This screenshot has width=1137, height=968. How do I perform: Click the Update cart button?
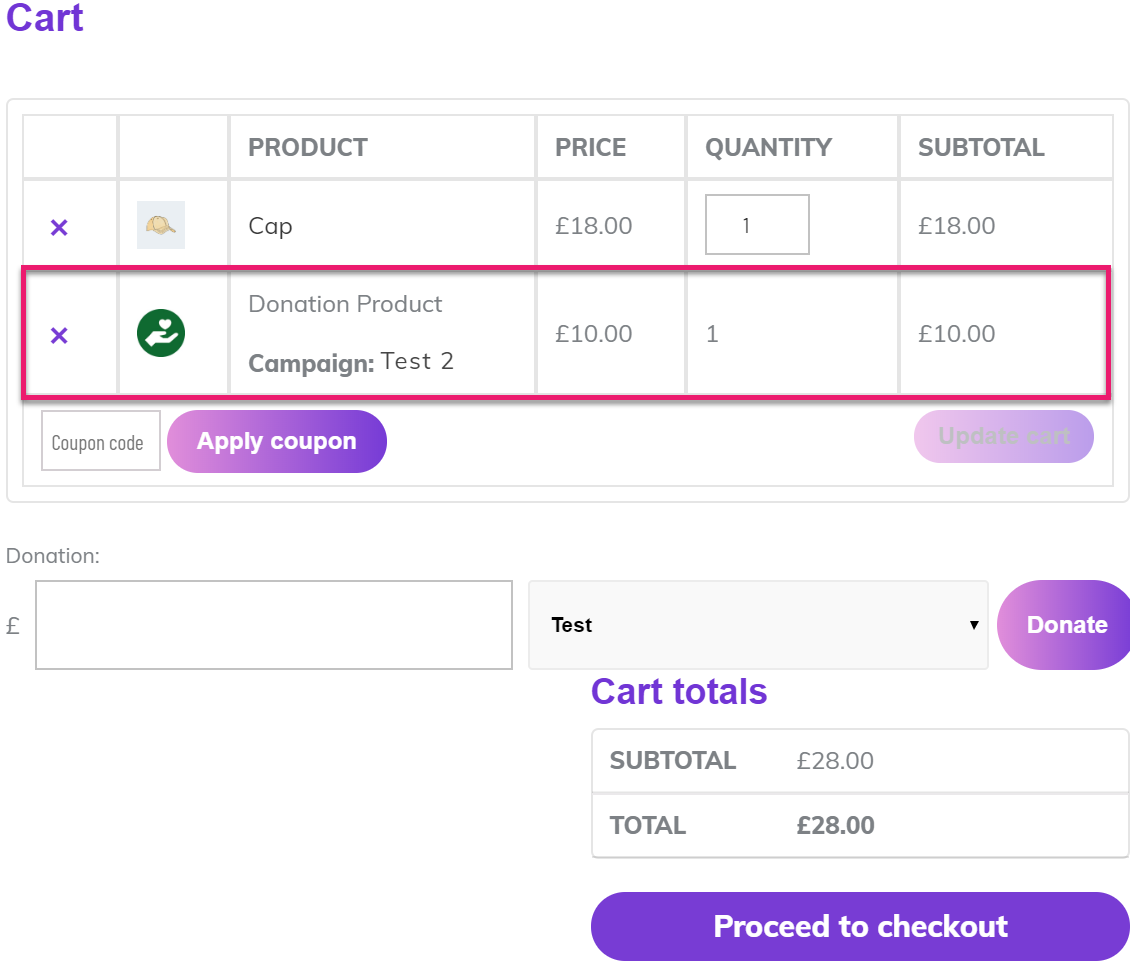1004,437
